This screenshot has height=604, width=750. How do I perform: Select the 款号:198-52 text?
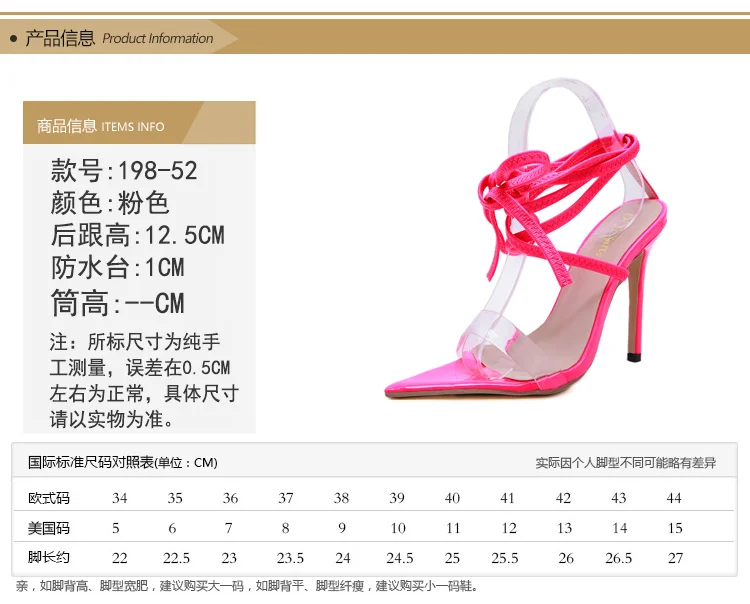[x=124, y=170]
